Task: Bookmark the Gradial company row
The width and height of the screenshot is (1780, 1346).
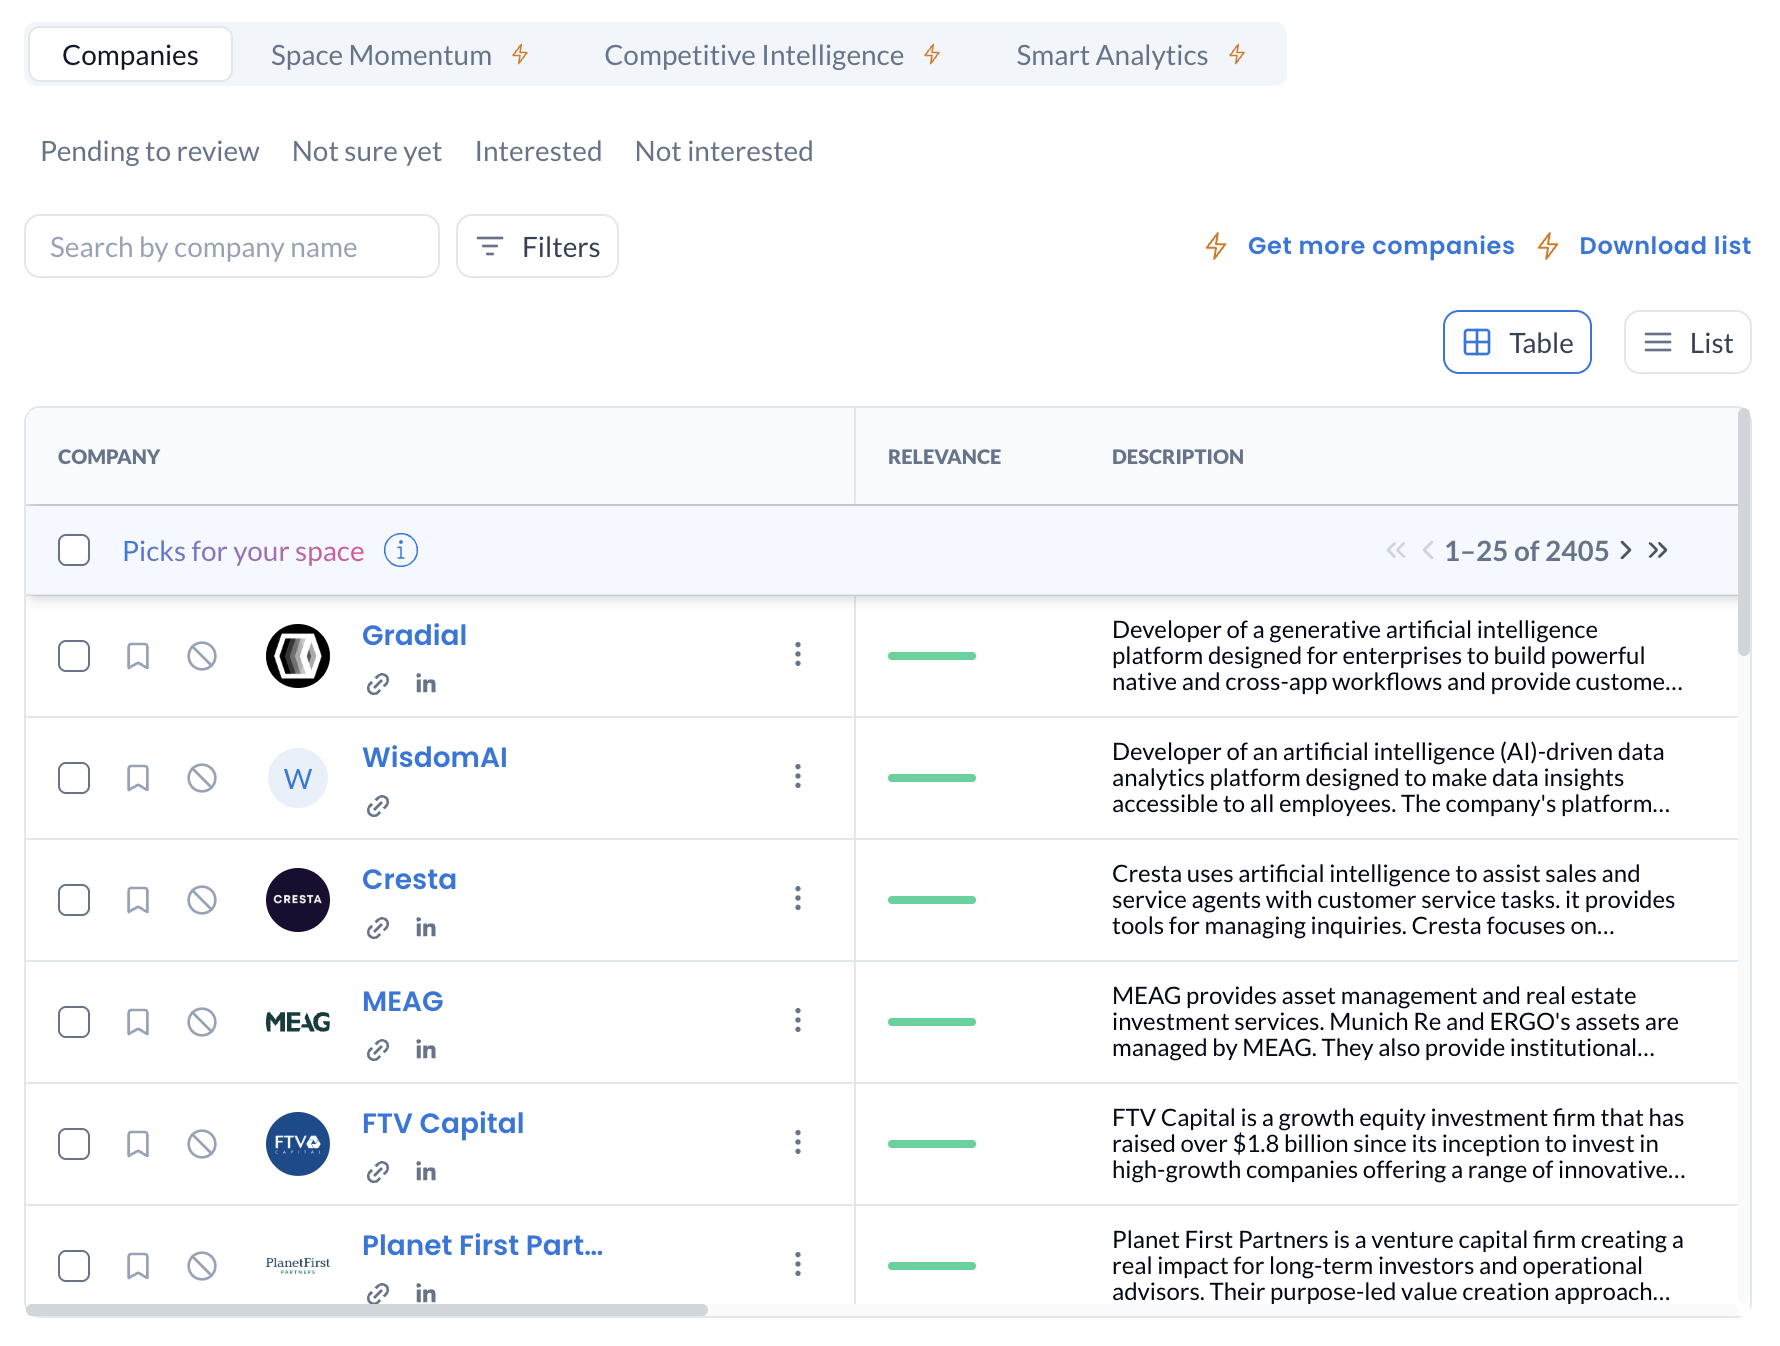Action: click(x=138, y=656)
